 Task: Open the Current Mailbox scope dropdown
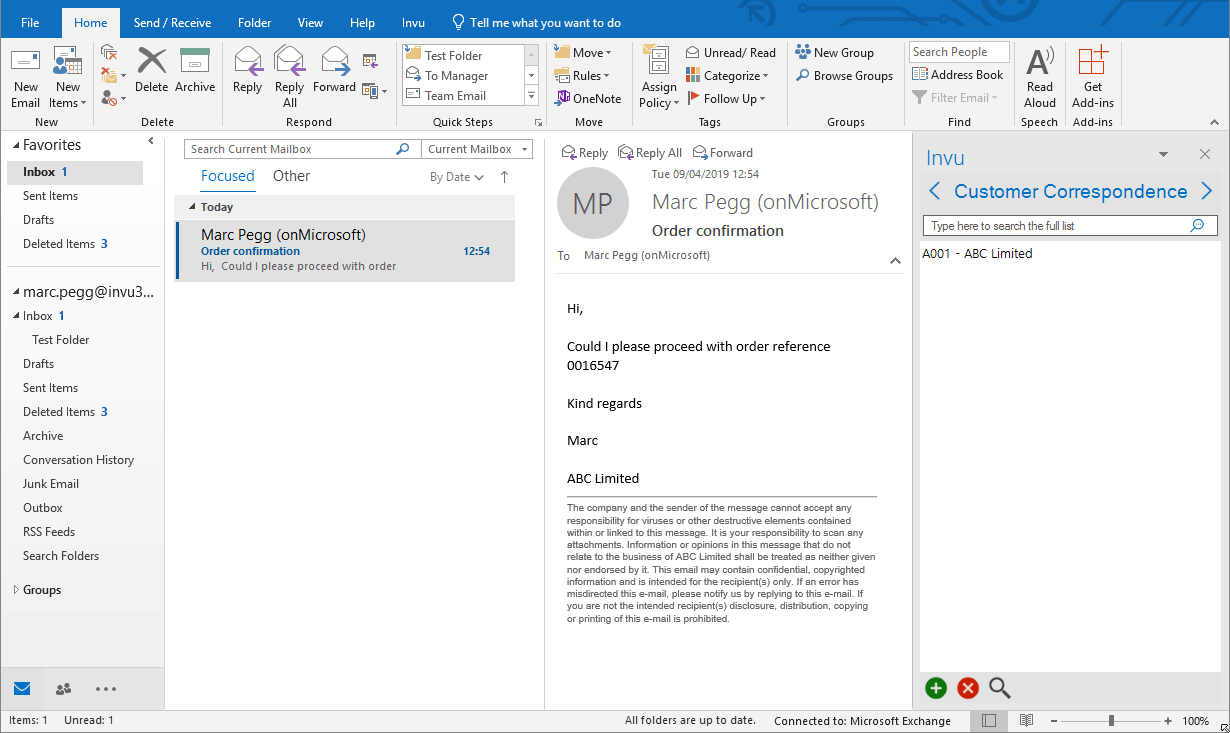coord(477,149)
